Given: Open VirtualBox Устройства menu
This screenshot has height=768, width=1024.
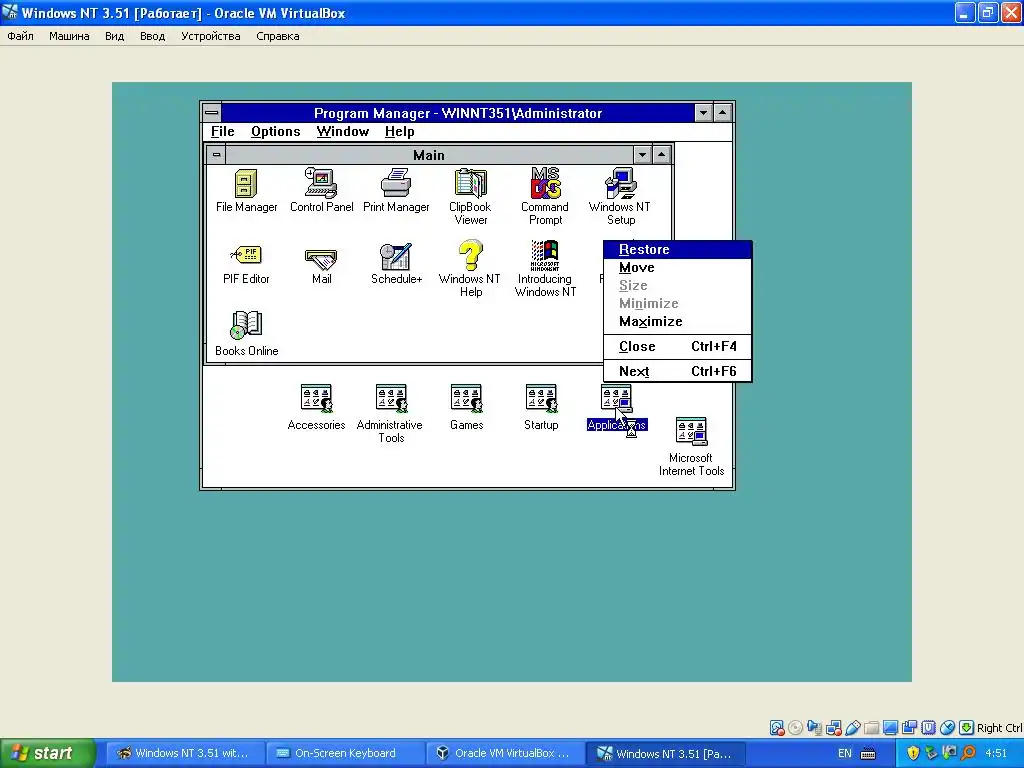Looking at the screenshot, I should pyautogui.click(x=210, y=36).
